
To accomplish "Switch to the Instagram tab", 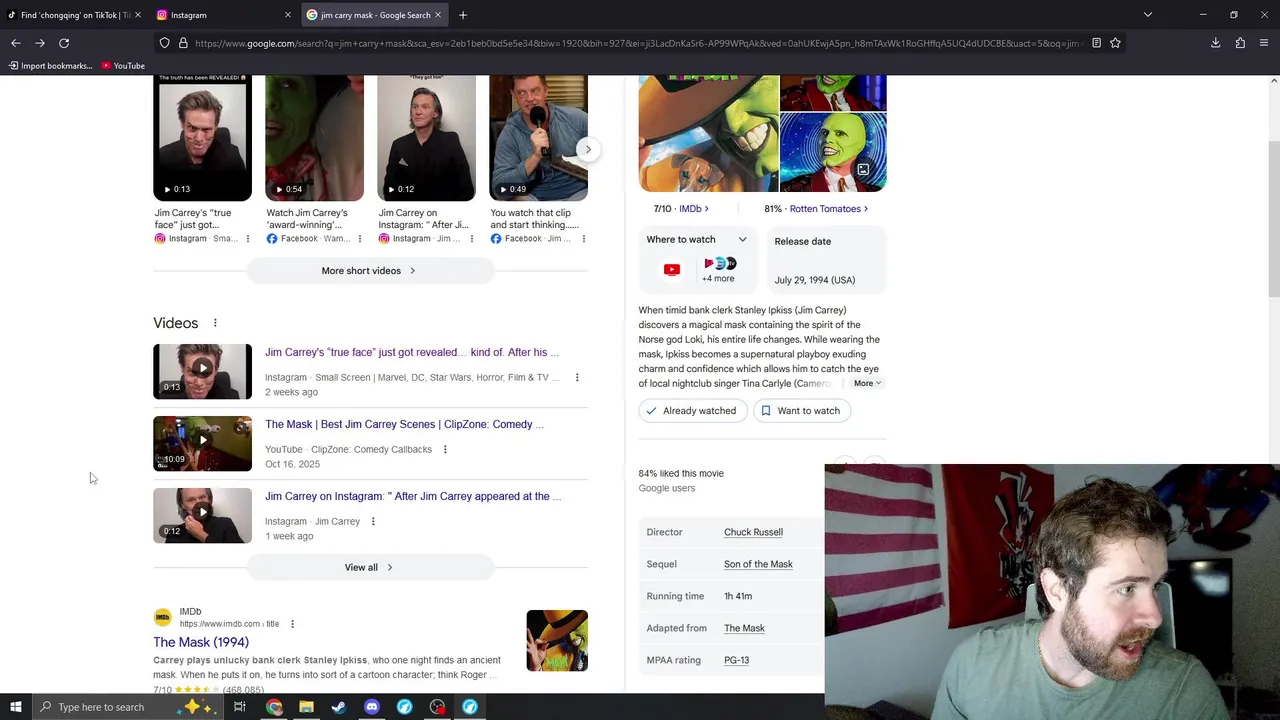I will click(x=224, y=15).
